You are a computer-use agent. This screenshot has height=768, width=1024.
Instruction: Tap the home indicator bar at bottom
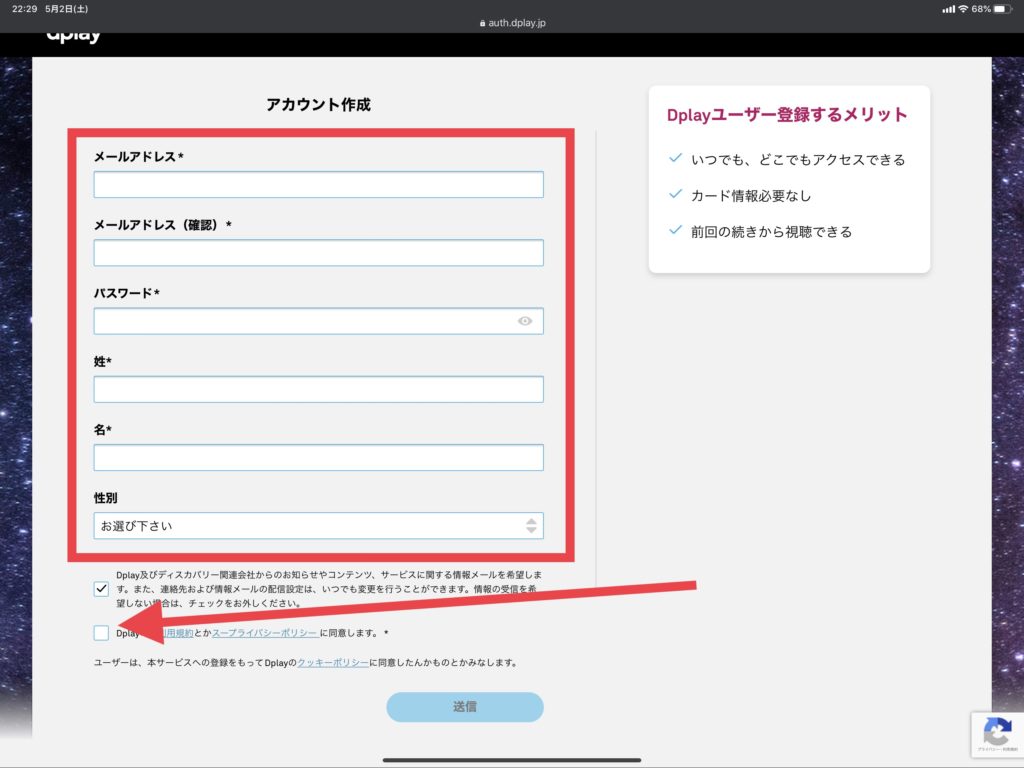[x=512, y=760]
